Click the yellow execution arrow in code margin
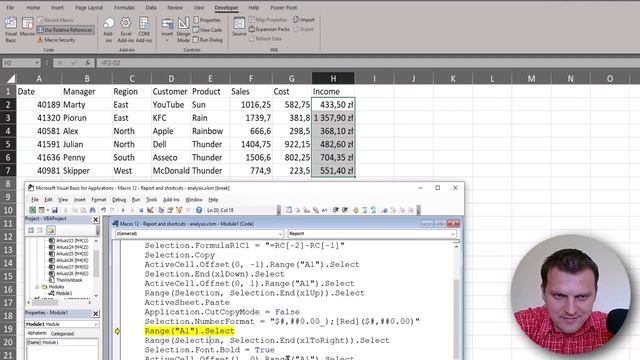This screenshot has width=640, height=360. [117, 331]
